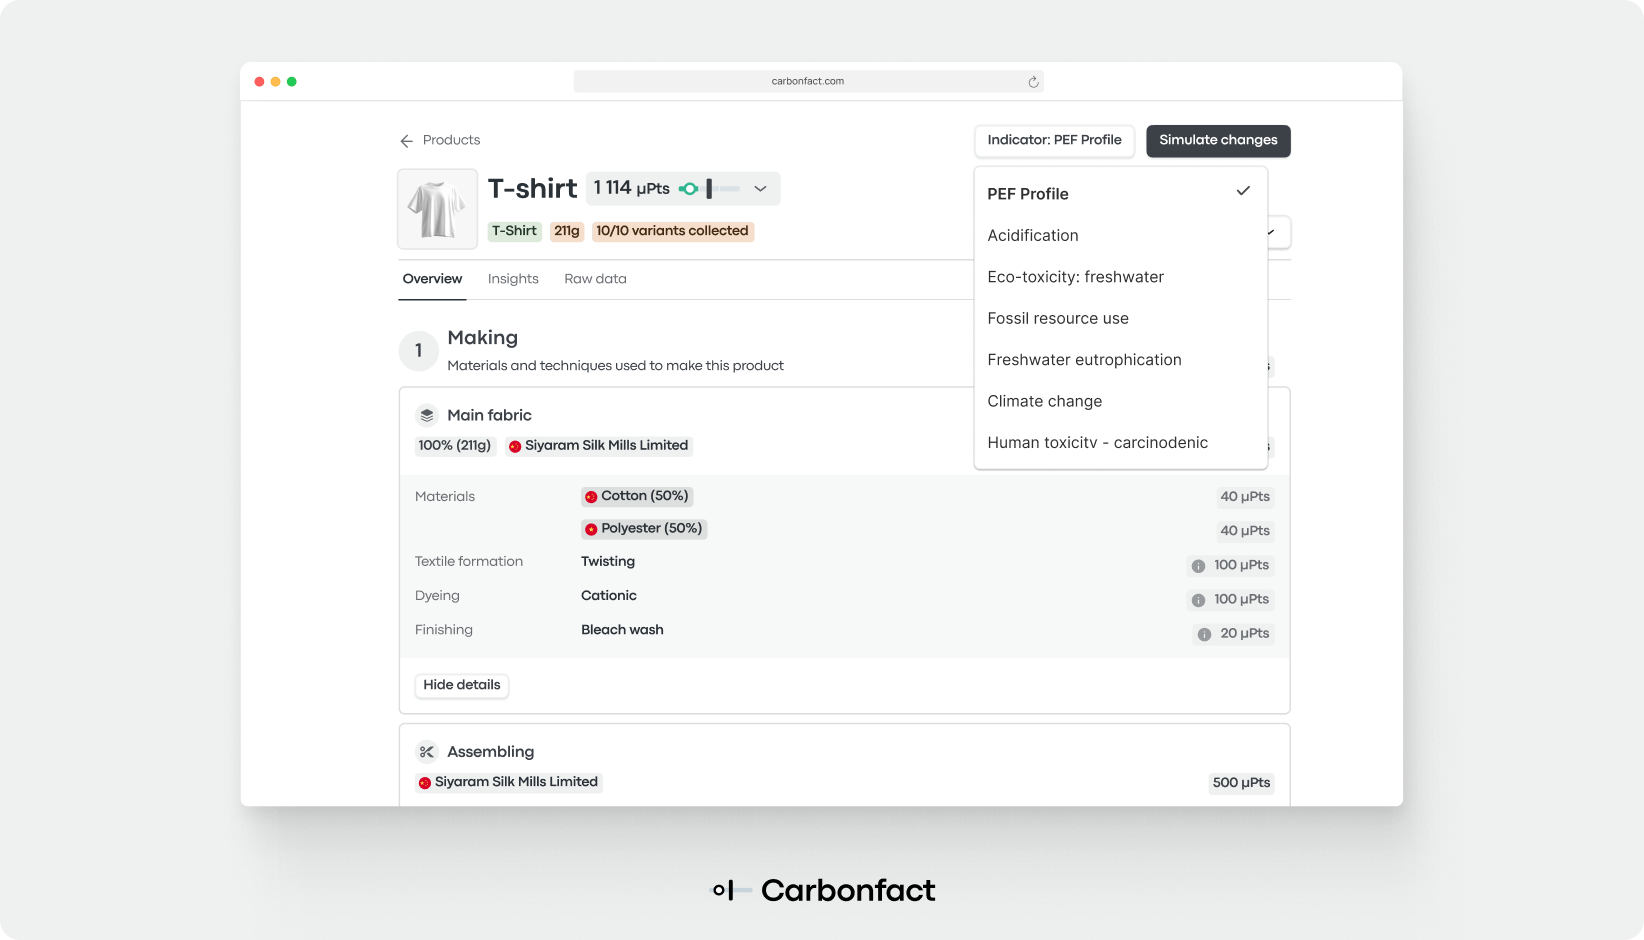Click the Main fabric heading
The height and width of the screenshot is (940, 1644).
489,415
